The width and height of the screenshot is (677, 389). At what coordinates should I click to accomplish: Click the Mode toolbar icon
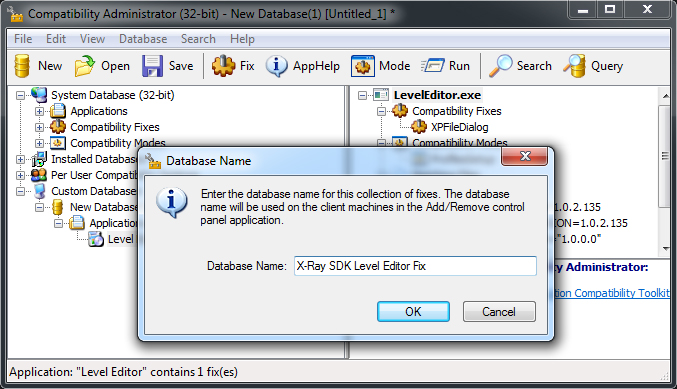[x=363, y=66]
